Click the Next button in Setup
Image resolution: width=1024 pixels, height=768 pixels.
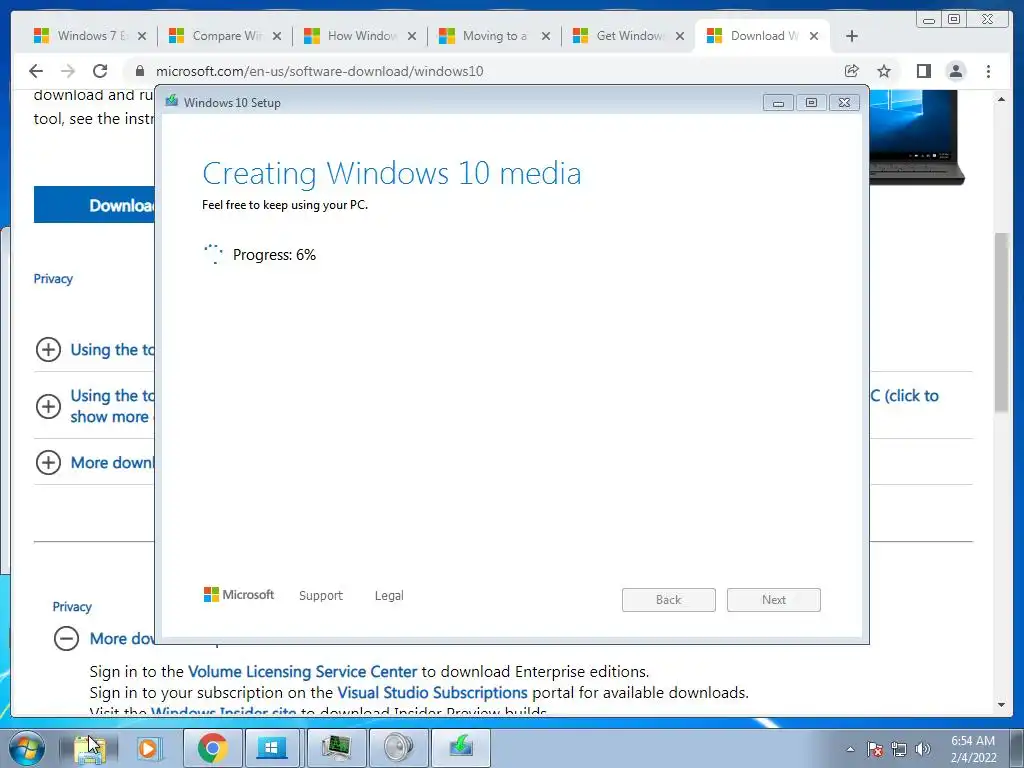(x=774, y=600)
